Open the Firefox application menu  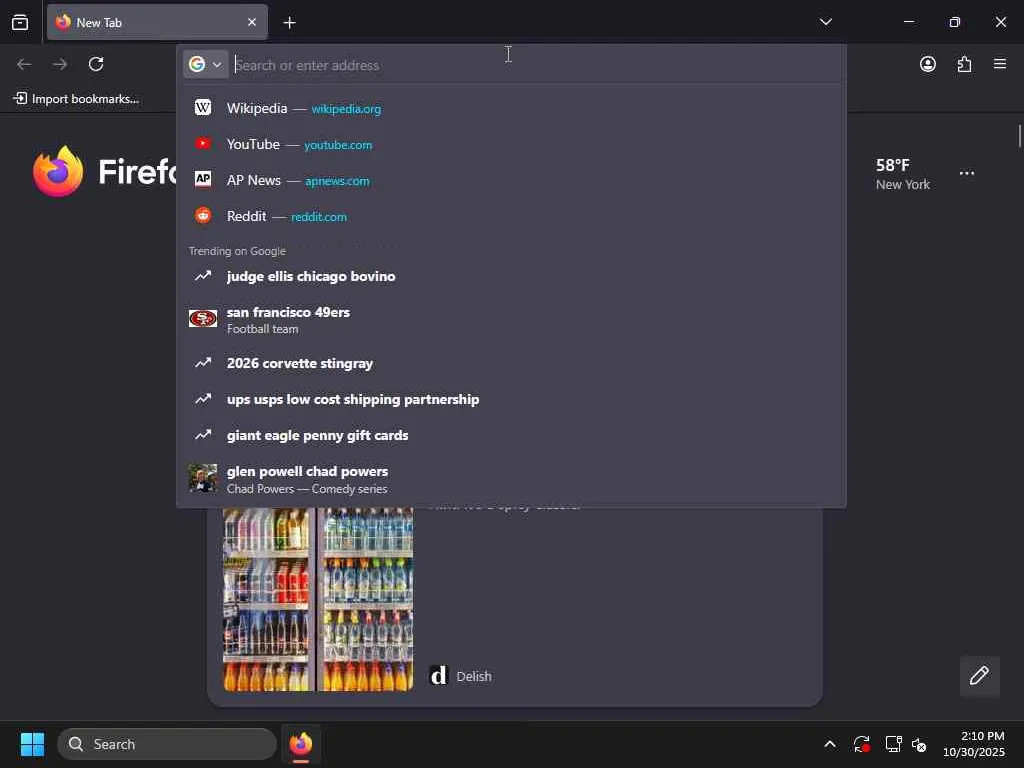point(1000,64)
